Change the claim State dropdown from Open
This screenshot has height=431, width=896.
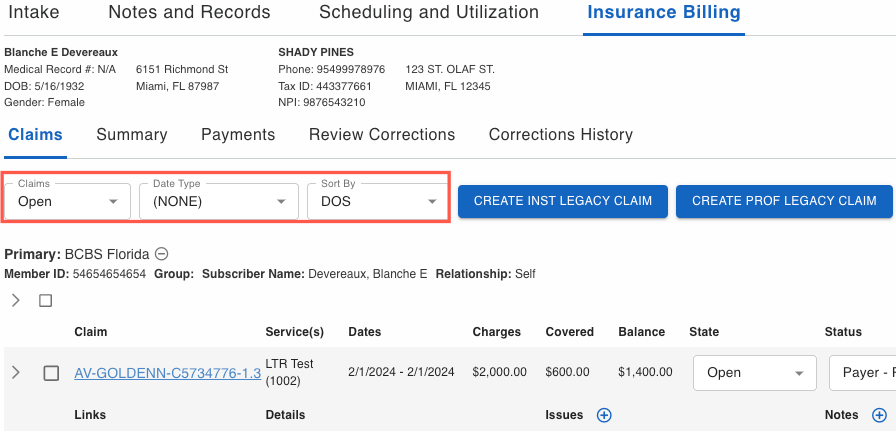click(x=754, y=373)
